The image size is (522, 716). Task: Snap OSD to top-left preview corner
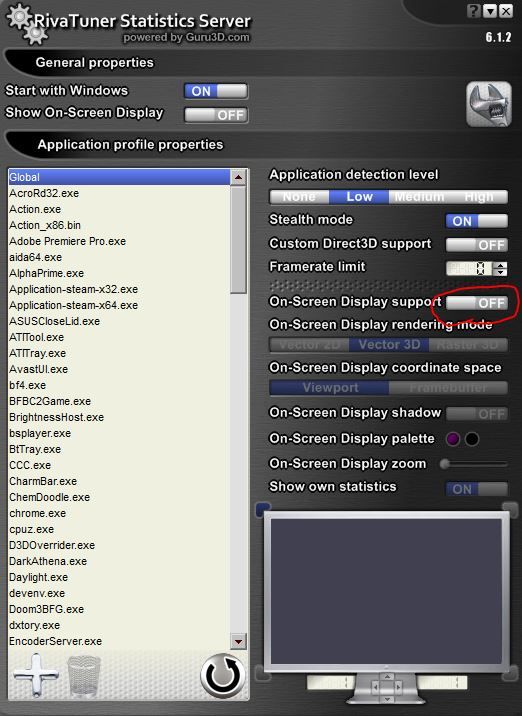point(263,509)
